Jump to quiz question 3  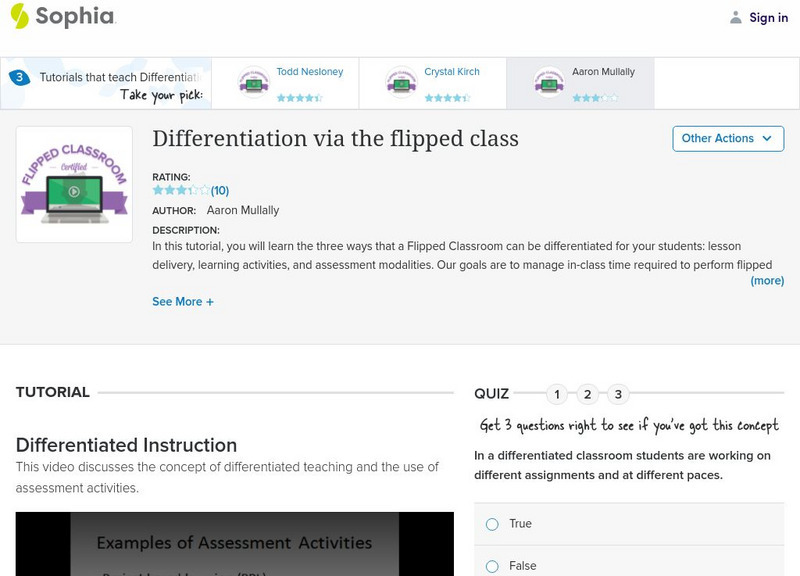[x=618, y=394]
